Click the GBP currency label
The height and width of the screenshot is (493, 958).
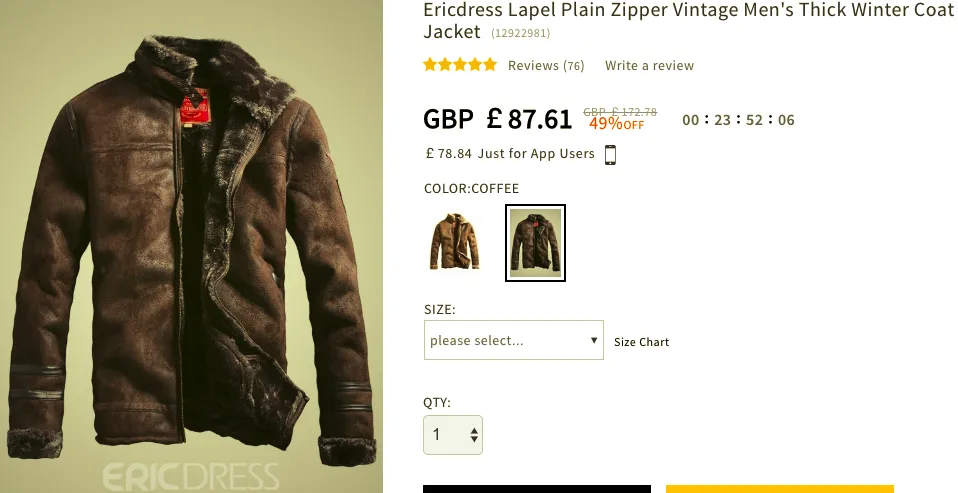[x=448, y=120]
